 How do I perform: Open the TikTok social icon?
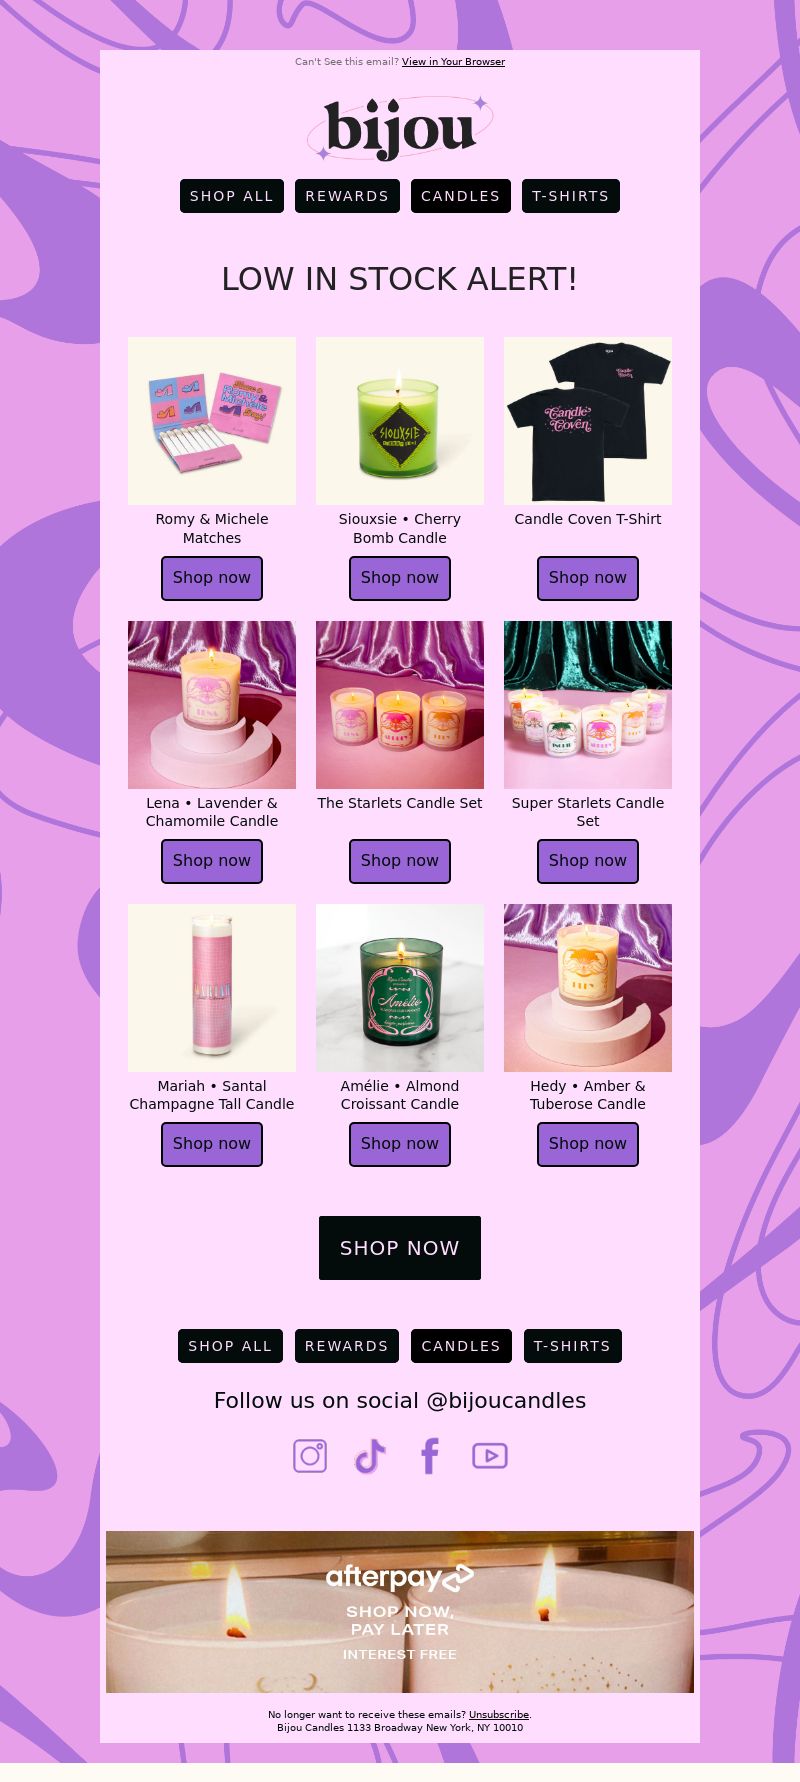370,1456
